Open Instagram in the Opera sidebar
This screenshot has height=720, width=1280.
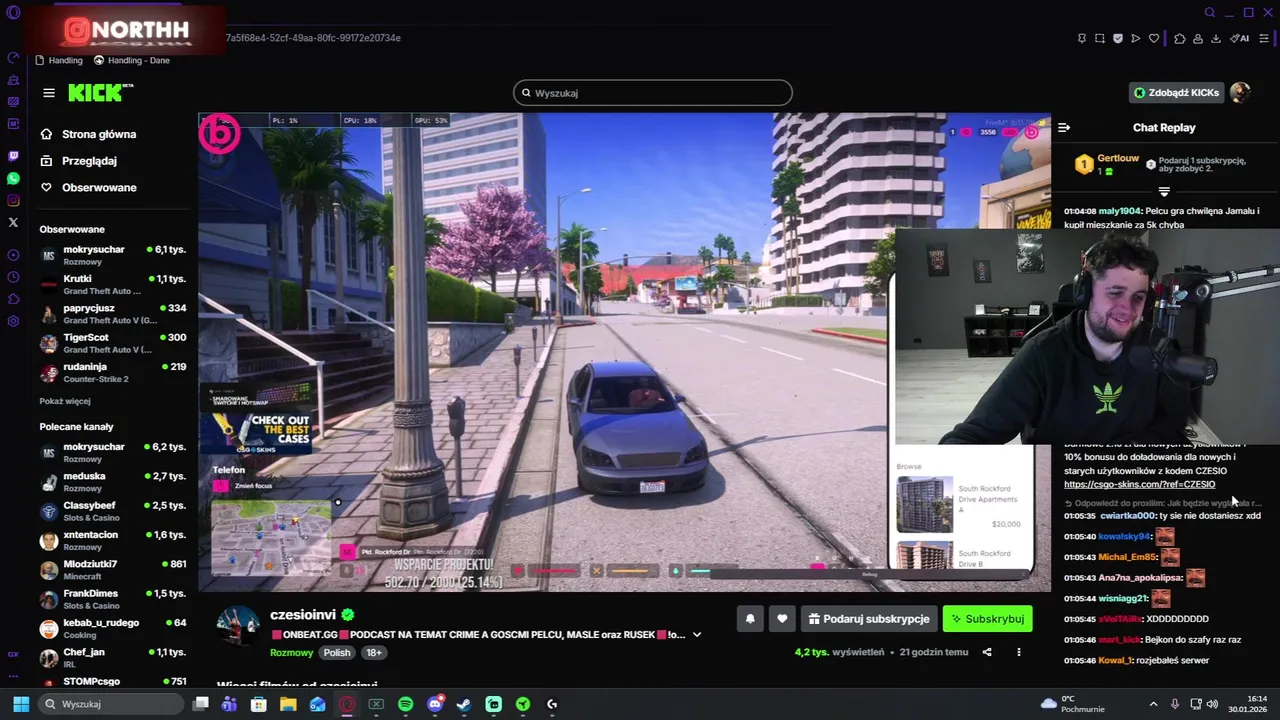point(13,200)
